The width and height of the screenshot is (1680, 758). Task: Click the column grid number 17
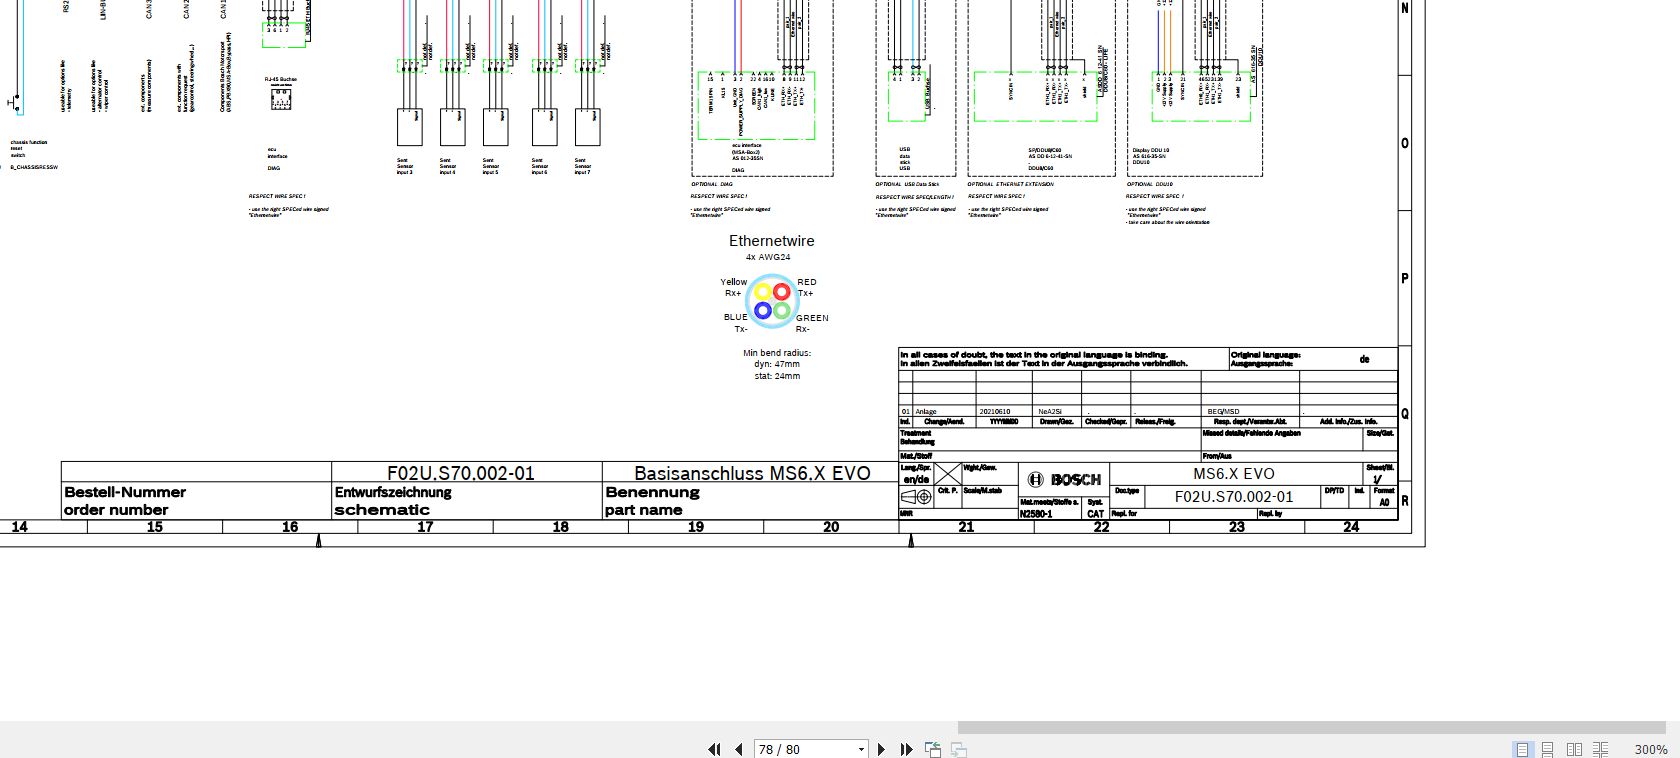pos(425,527)
